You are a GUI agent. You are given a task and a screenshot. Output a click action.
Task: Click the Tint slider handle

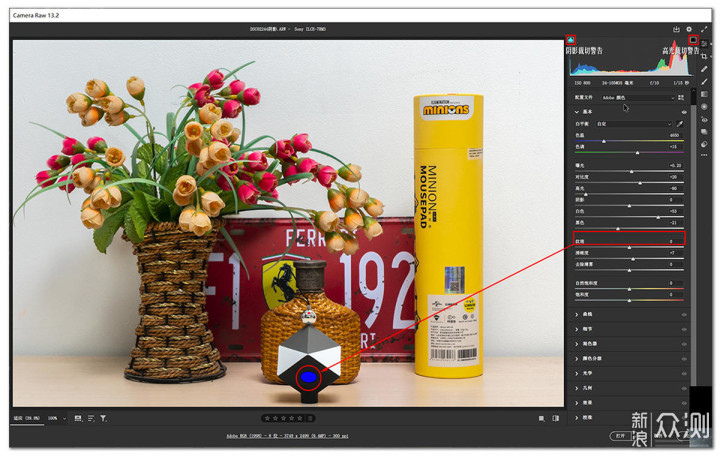(637, 152)
